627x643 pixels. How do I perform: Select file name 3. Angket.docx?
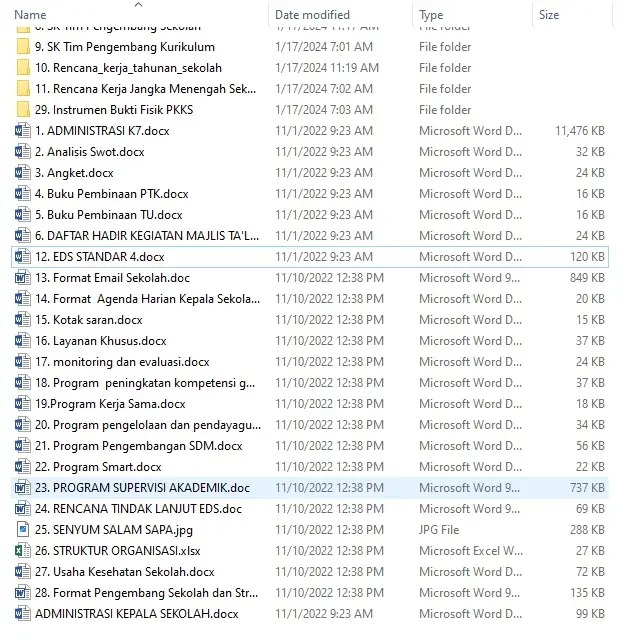74,173
